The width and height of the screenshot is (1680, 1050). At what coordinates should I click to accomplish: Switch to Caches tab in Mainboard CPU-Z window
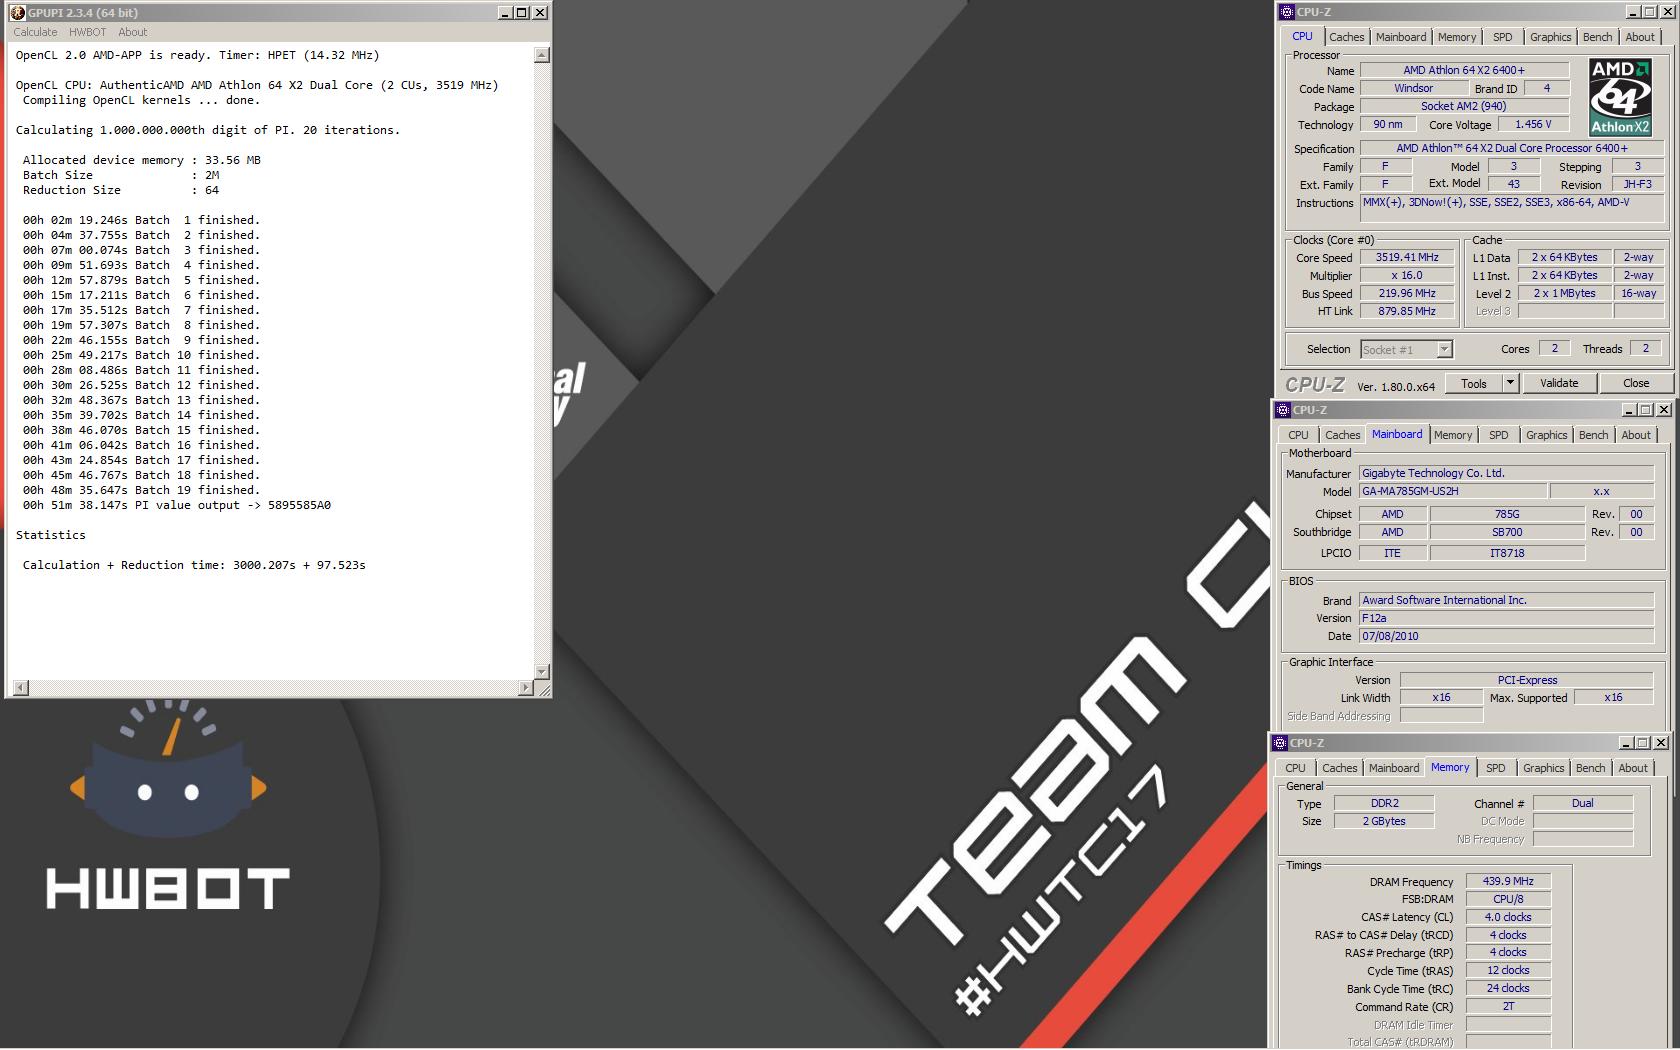click(x=1342, y=435)
